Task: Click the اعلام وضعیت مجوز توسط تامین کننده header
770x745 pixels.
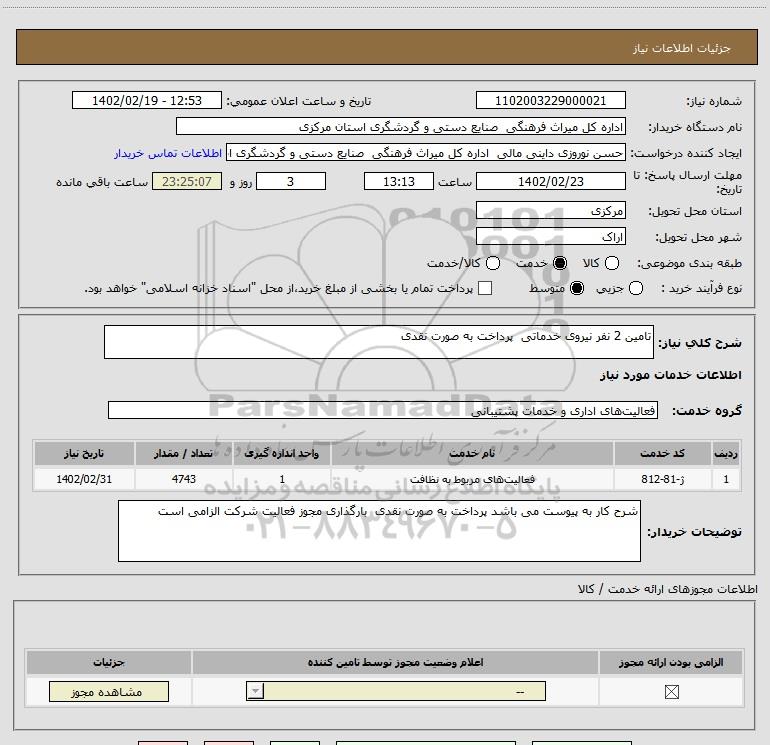Action: coord(395,662)
